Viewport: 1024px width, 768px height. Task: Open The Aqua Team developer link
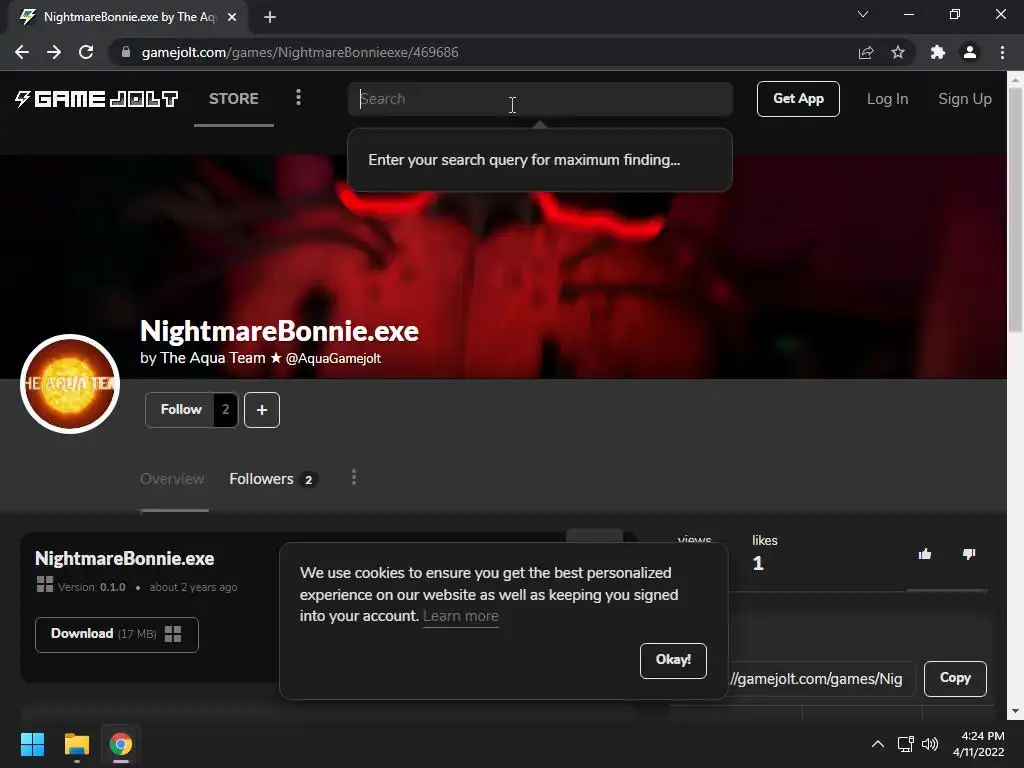[213, 358]
